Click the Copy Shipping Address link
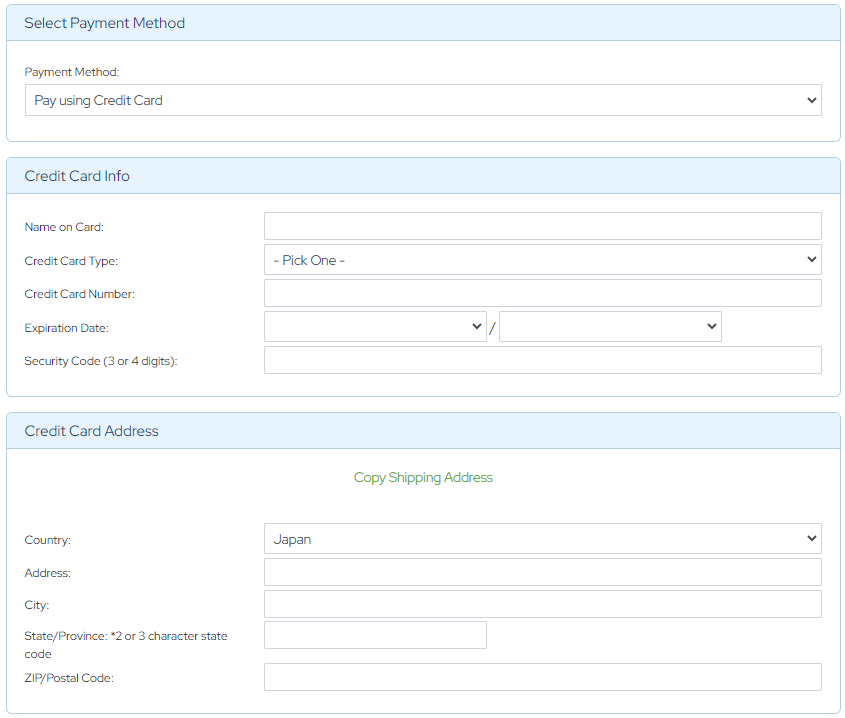 tap(423, 478)
